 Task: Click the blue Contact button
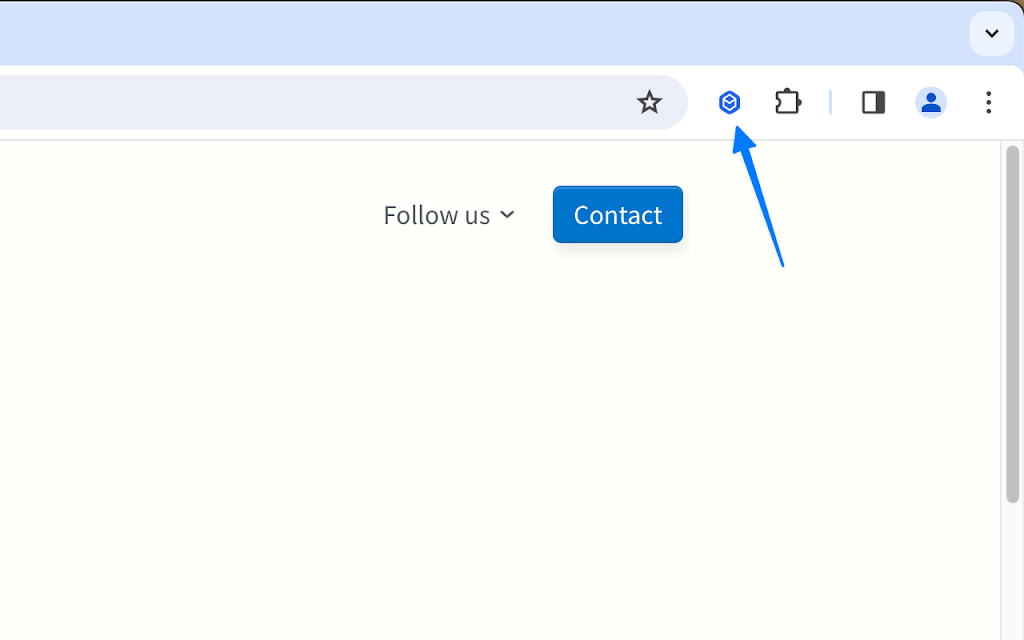618,214
